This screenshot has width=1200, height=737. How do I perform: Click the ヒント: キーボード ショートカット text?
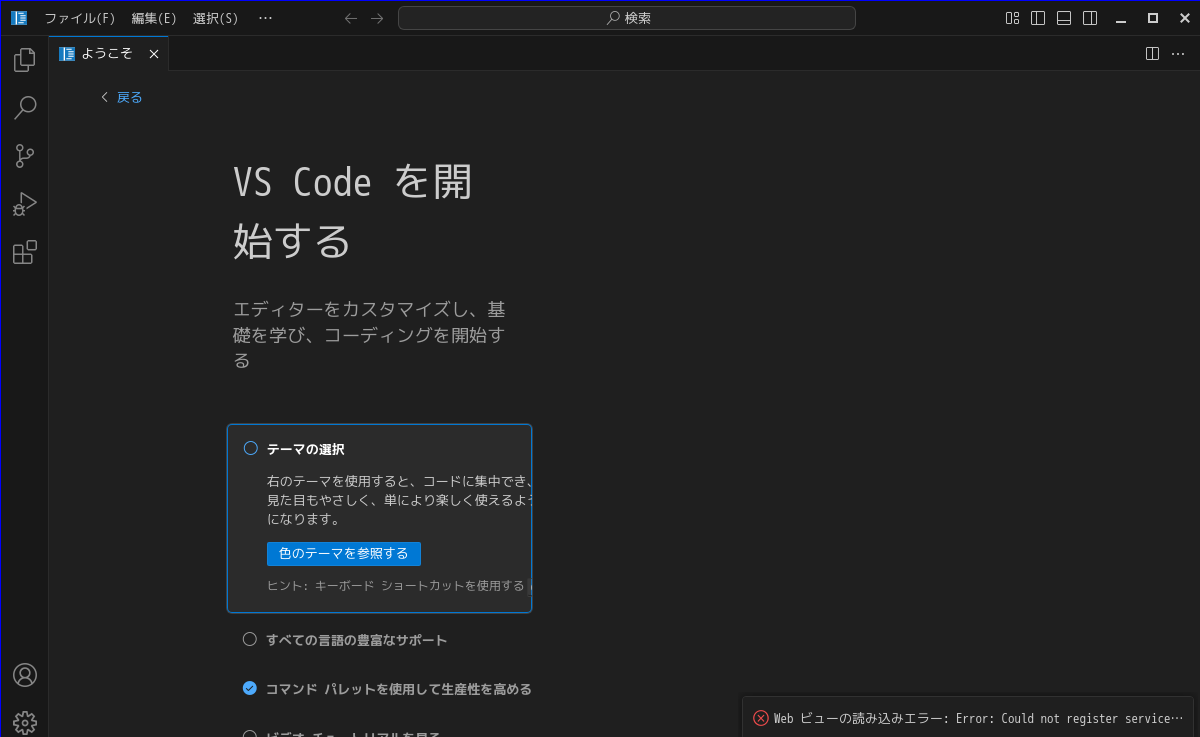[396, 586]
